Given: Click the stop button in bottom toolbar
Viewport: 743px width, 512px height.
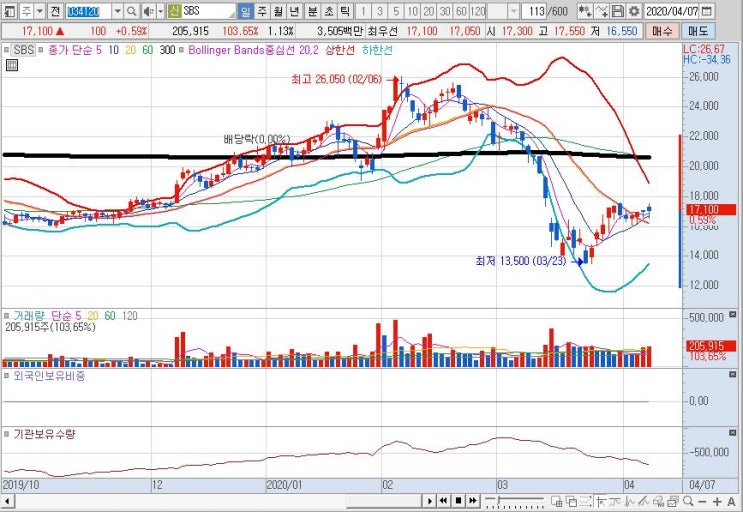Looking at the screenshot, I should [458, 501].
